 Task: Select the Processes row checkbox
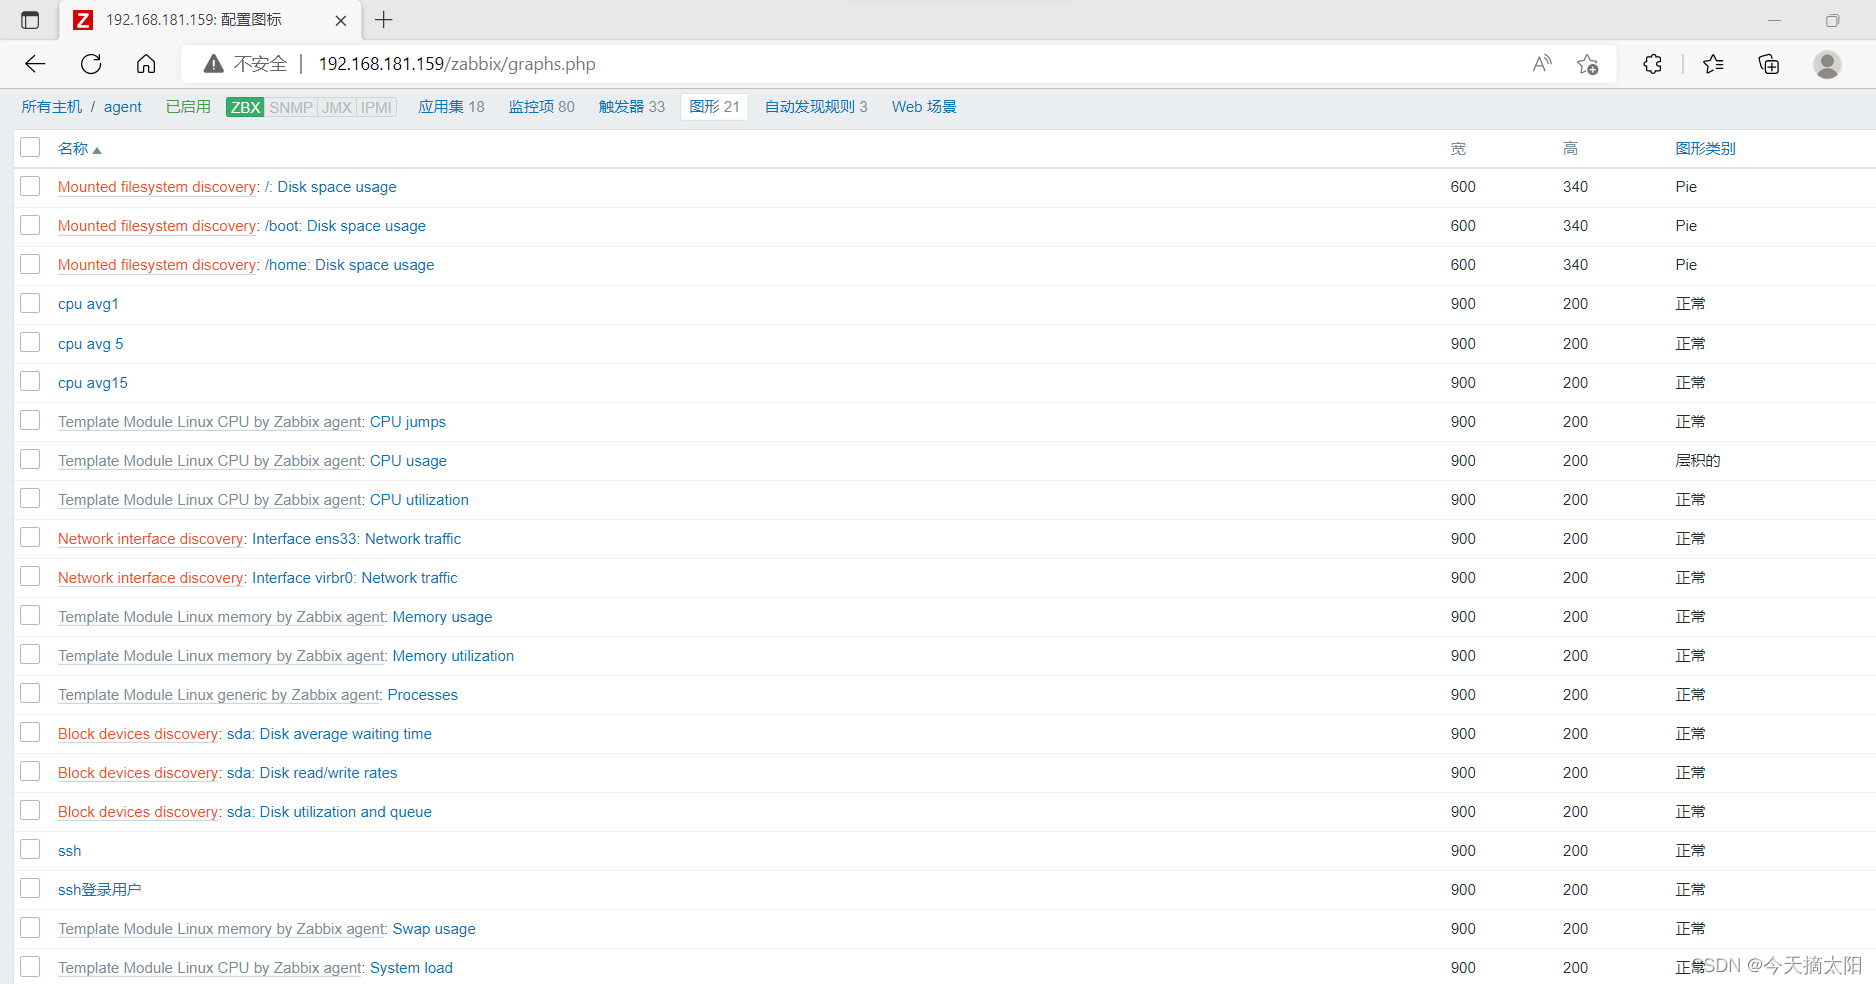click(30, 693)
